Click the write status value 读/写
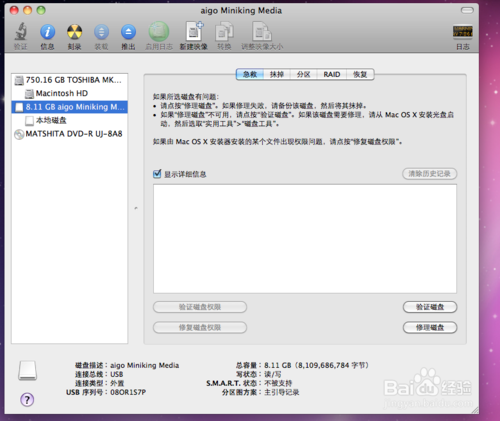 coord(273,374)
